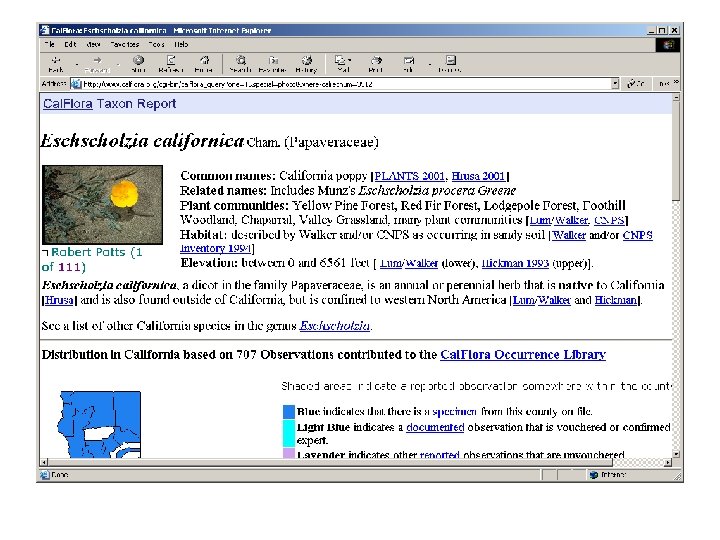Click the vertical scrollbar up arrow
This screenshot has width=720, height=540.
pyautogui.click(x=676, y=98)
